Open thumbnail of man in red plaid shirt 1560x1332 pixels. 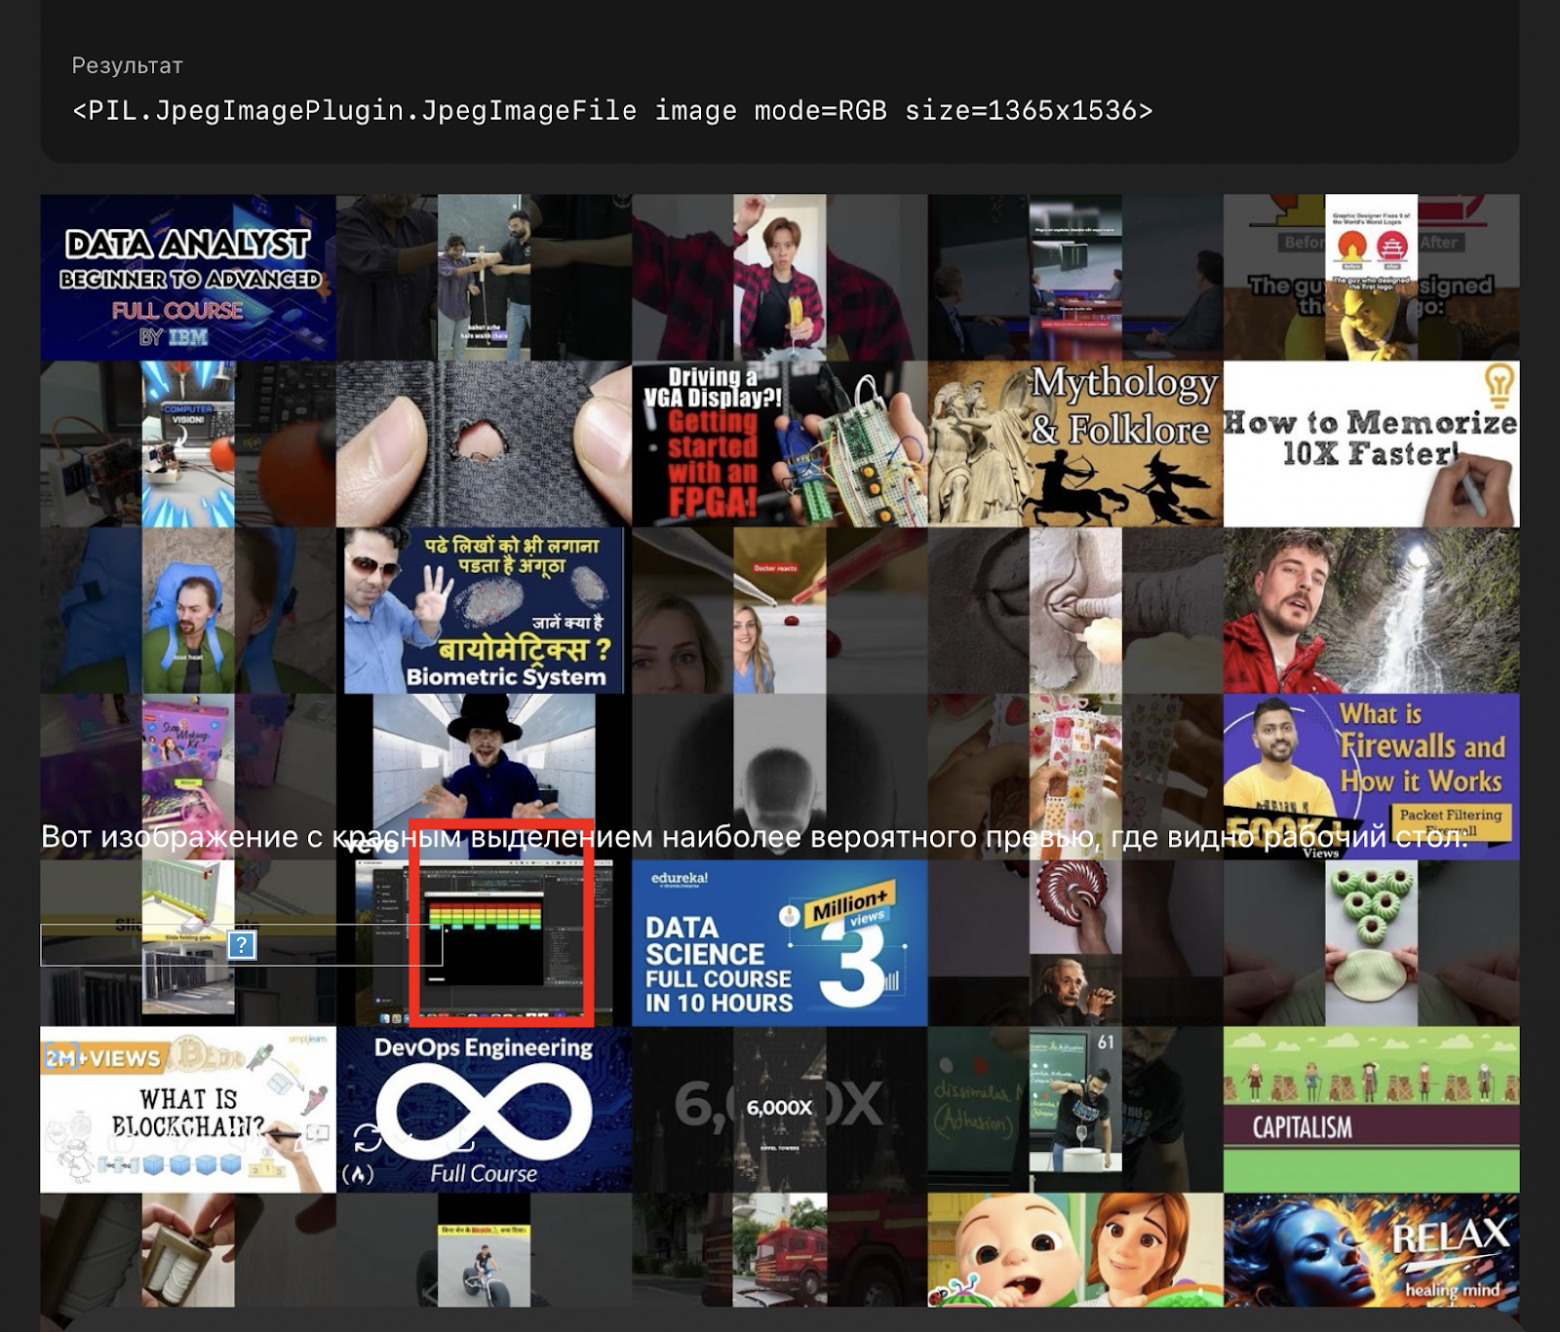pyautogui.click(x=780, y=277)
